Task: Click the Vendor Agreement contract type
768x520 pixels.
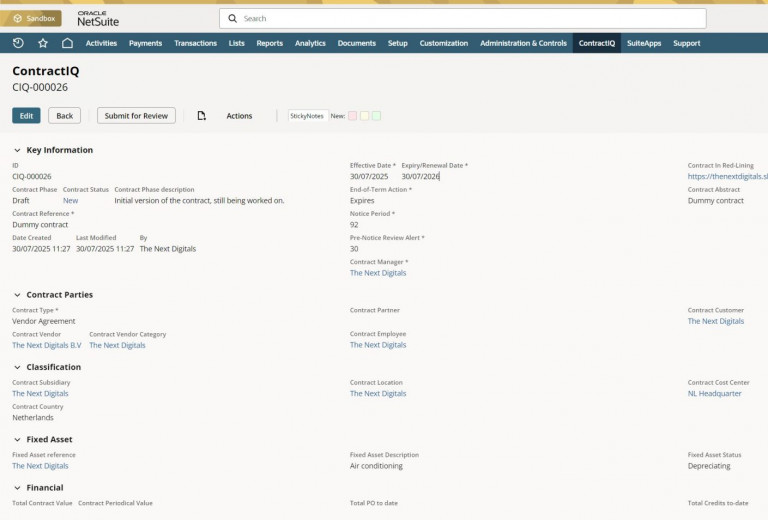Action: pyautogui.click(x=44, y=321)
